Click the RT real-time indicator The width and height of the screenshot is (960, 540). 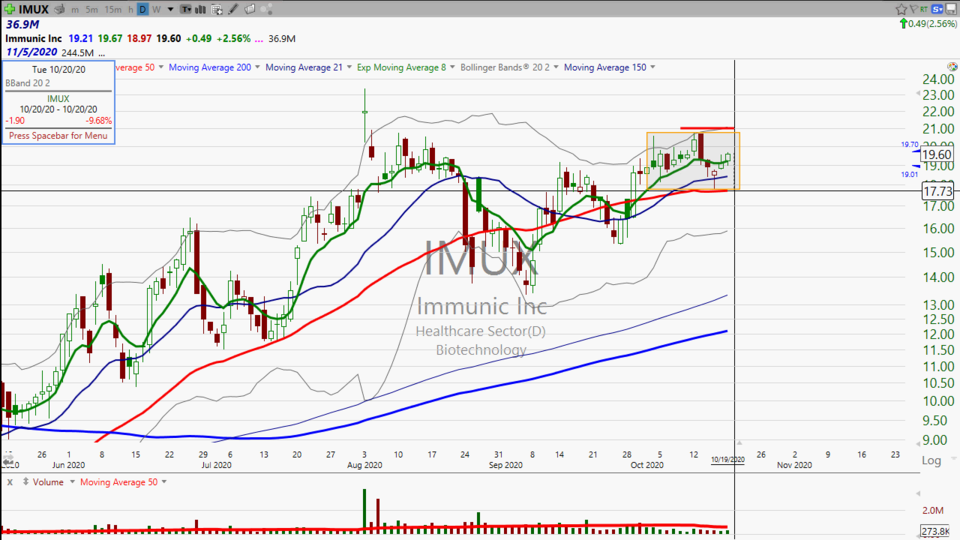click(923, 9)
